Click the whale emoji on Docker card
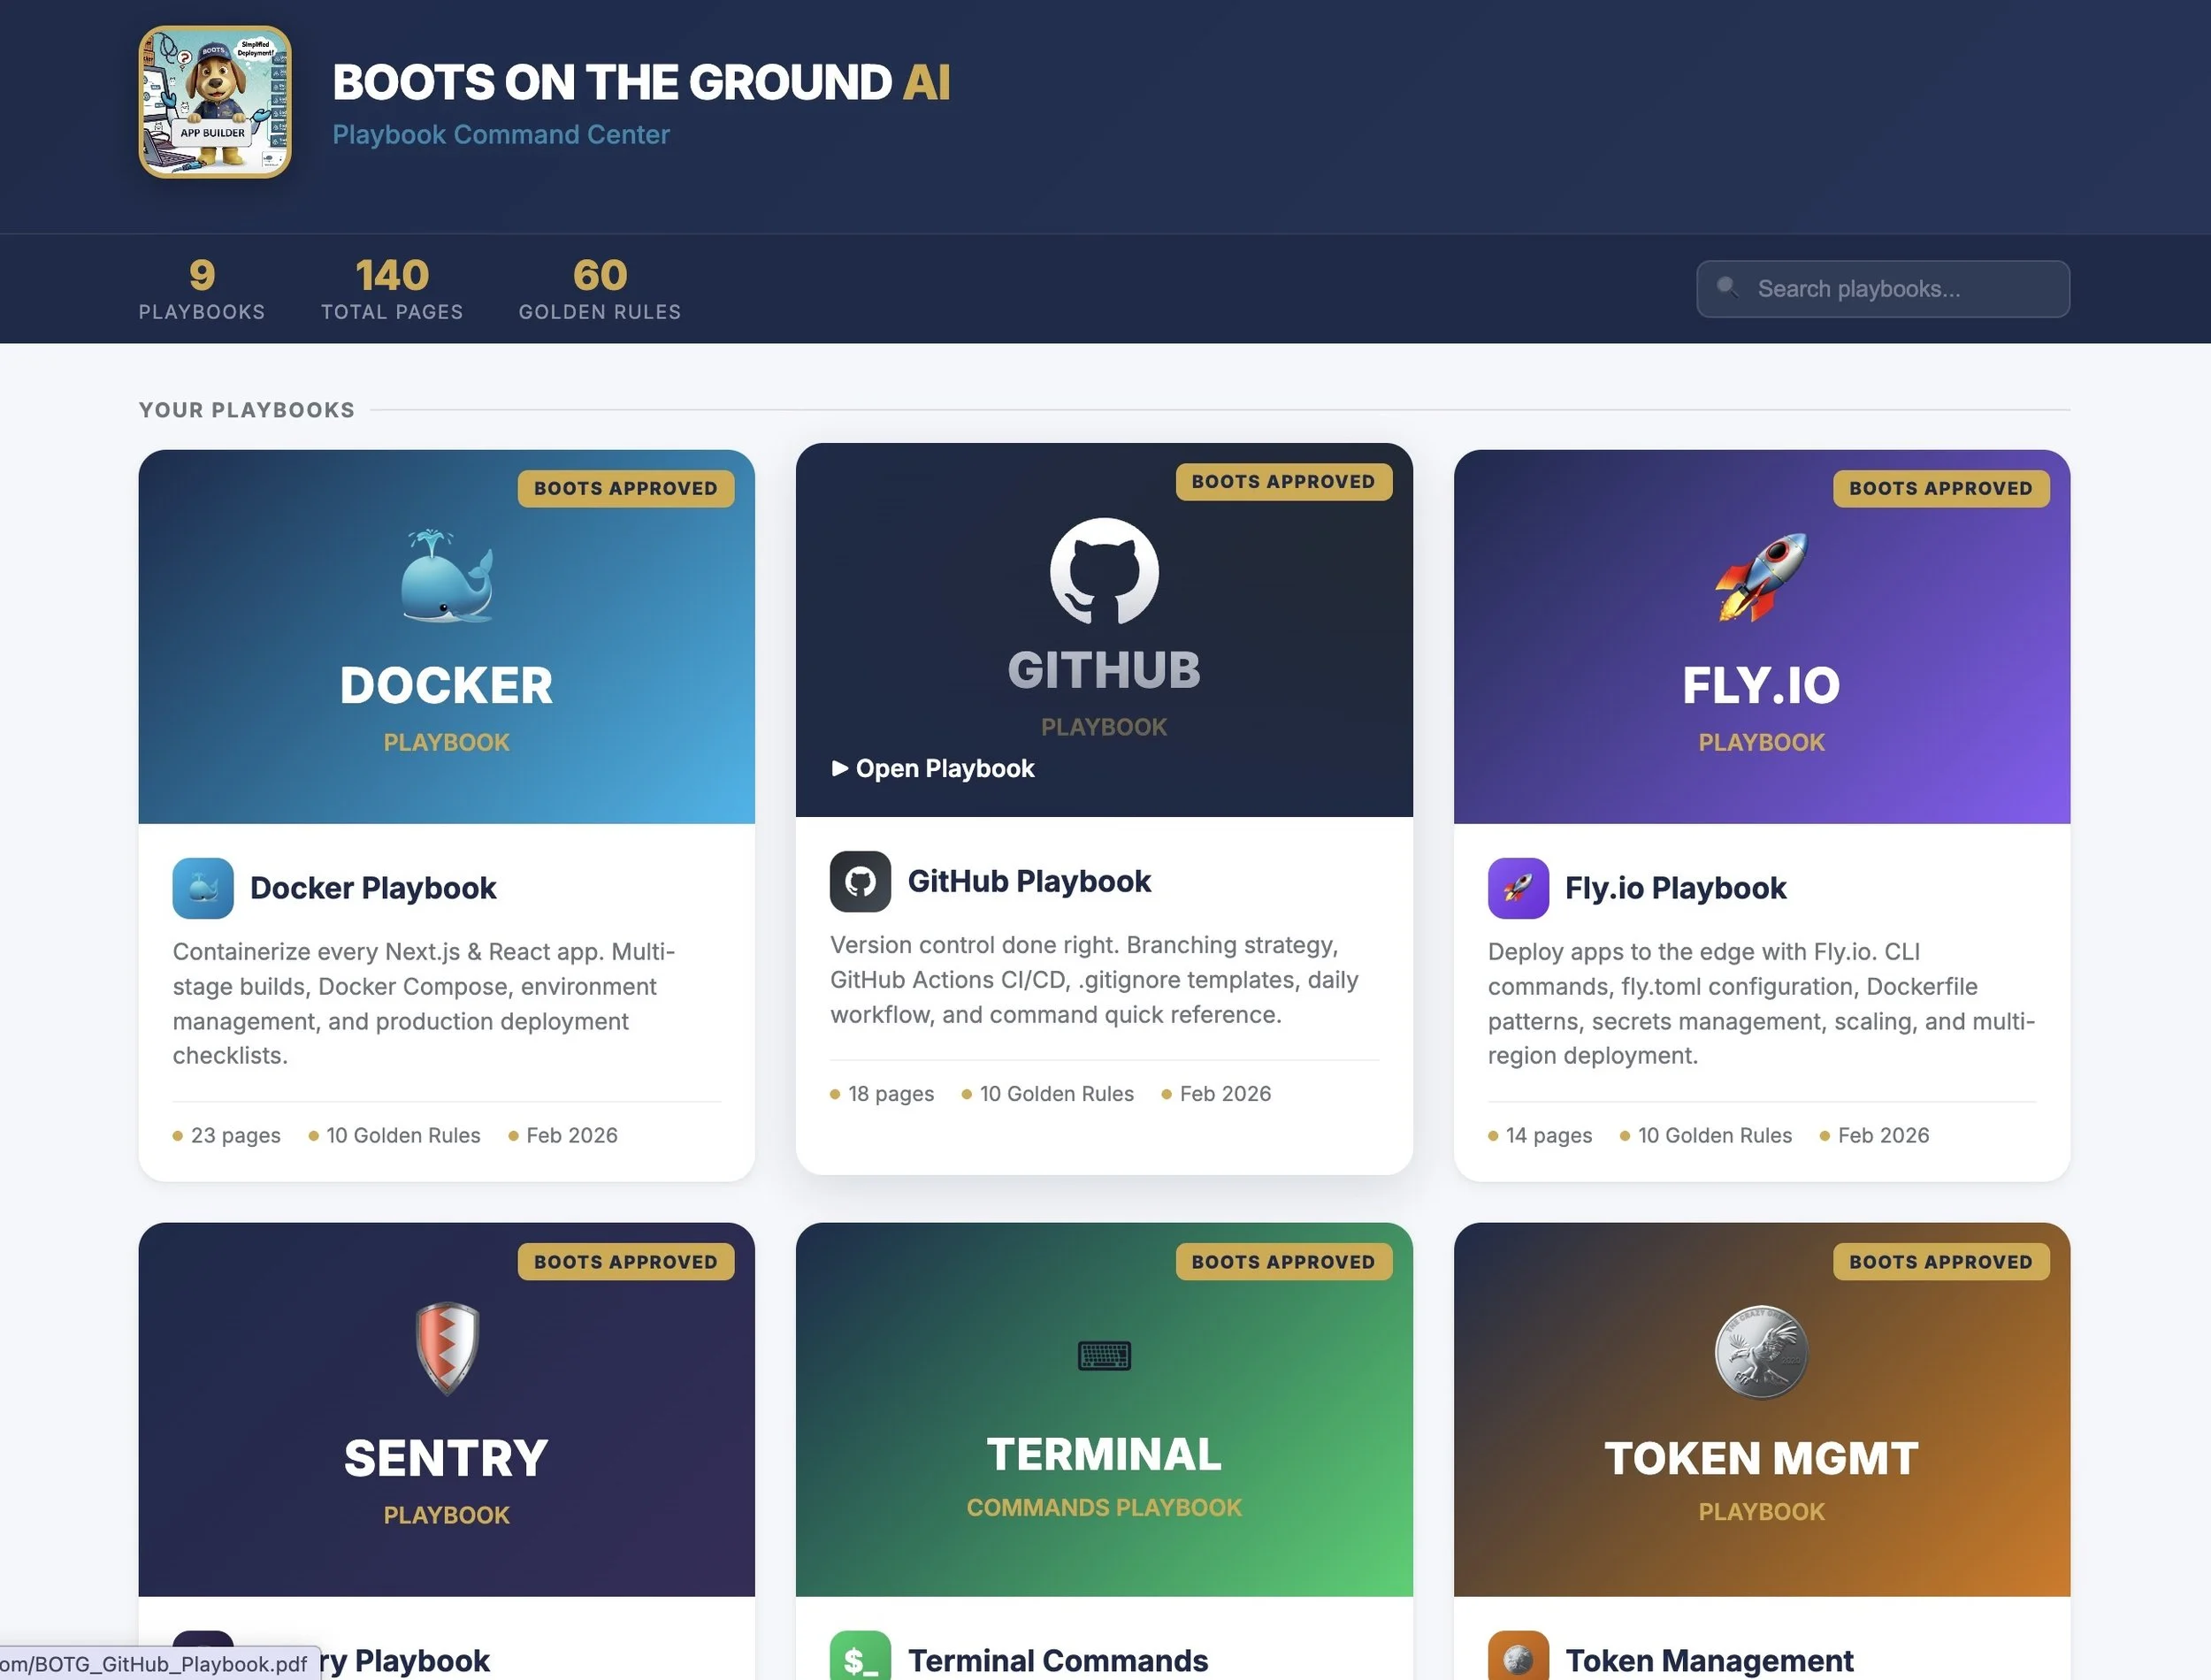This screenshot has width=2211, height=1680. (446, 577)
